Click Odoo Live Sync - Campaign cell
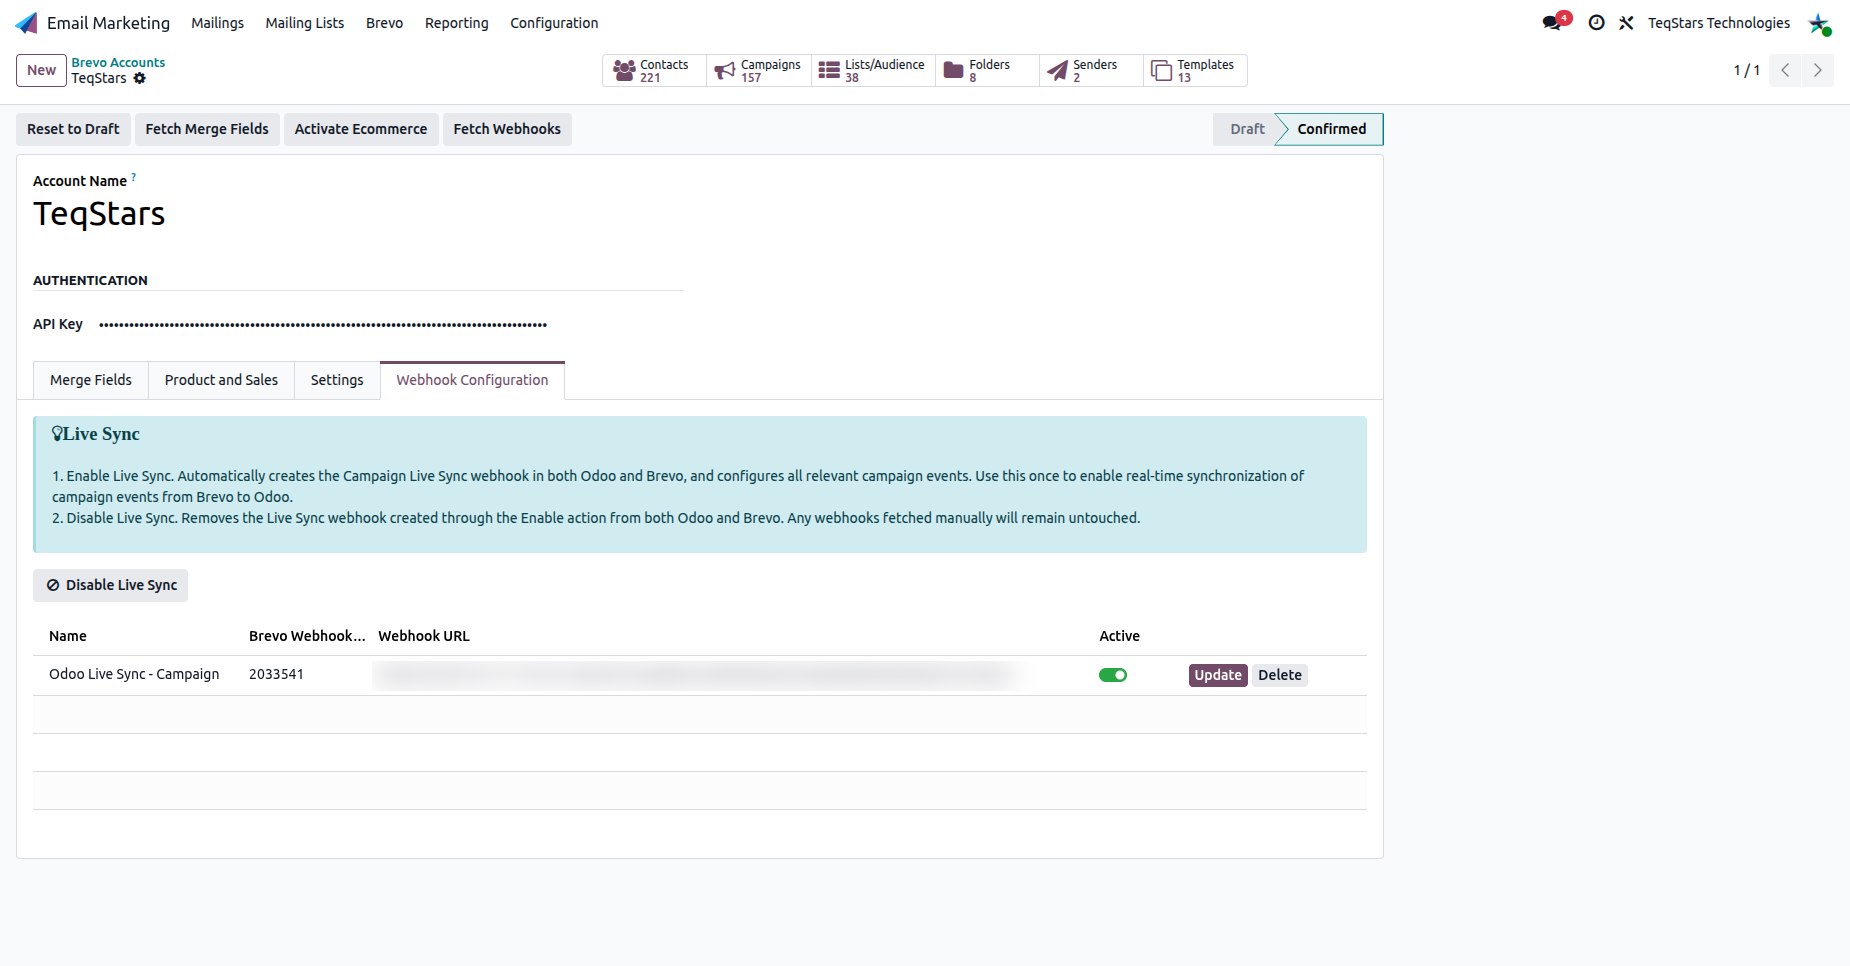This screenshot has height=966, width=1850. tap(134, 674)
